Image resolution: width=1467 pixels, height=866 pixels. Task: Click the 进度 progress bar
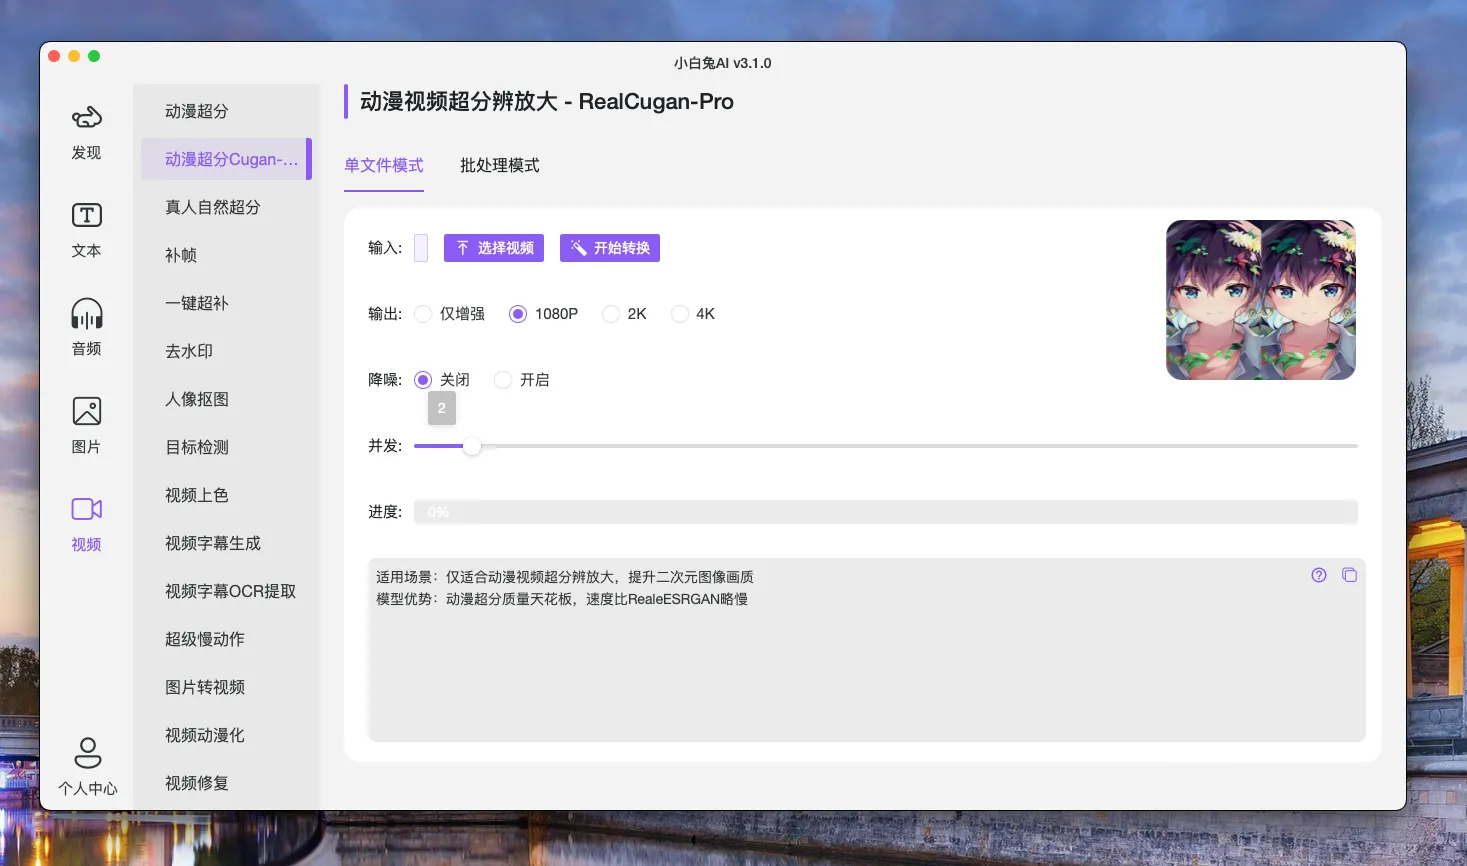886,512
